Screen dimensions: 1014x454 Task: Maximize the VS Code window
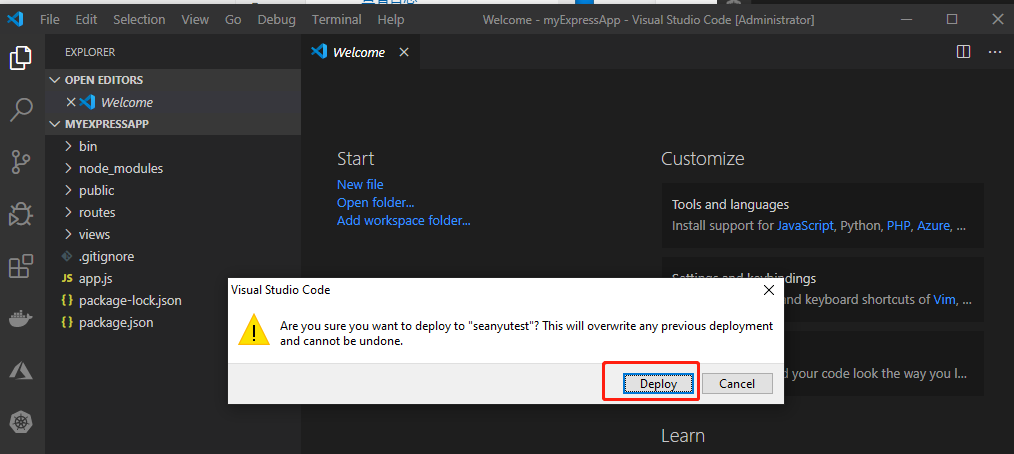click(x=952, y=19)
